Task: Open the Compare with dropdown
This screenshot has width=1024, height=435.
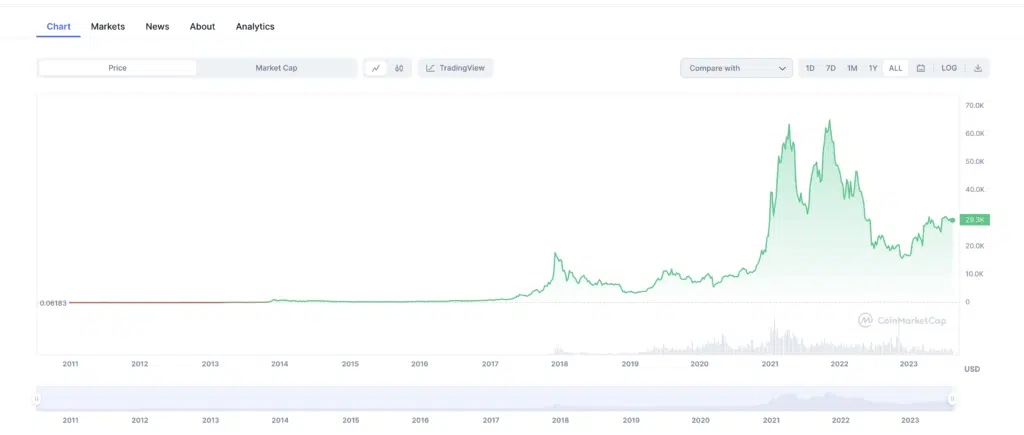Action: [x=736, y=68]
